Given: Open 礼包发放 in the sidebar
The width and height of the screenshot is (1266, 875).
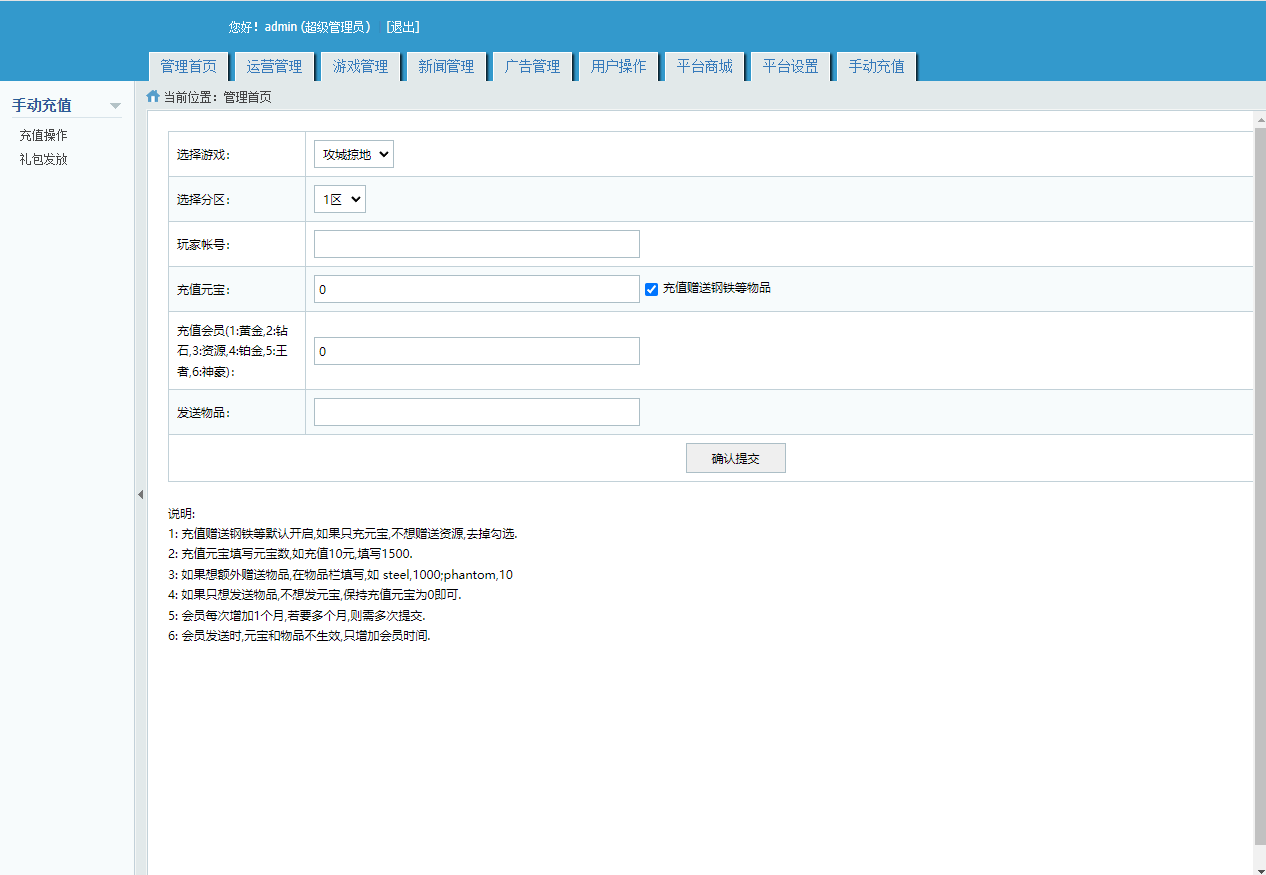Looking at the screenshot, I should 44,159.
